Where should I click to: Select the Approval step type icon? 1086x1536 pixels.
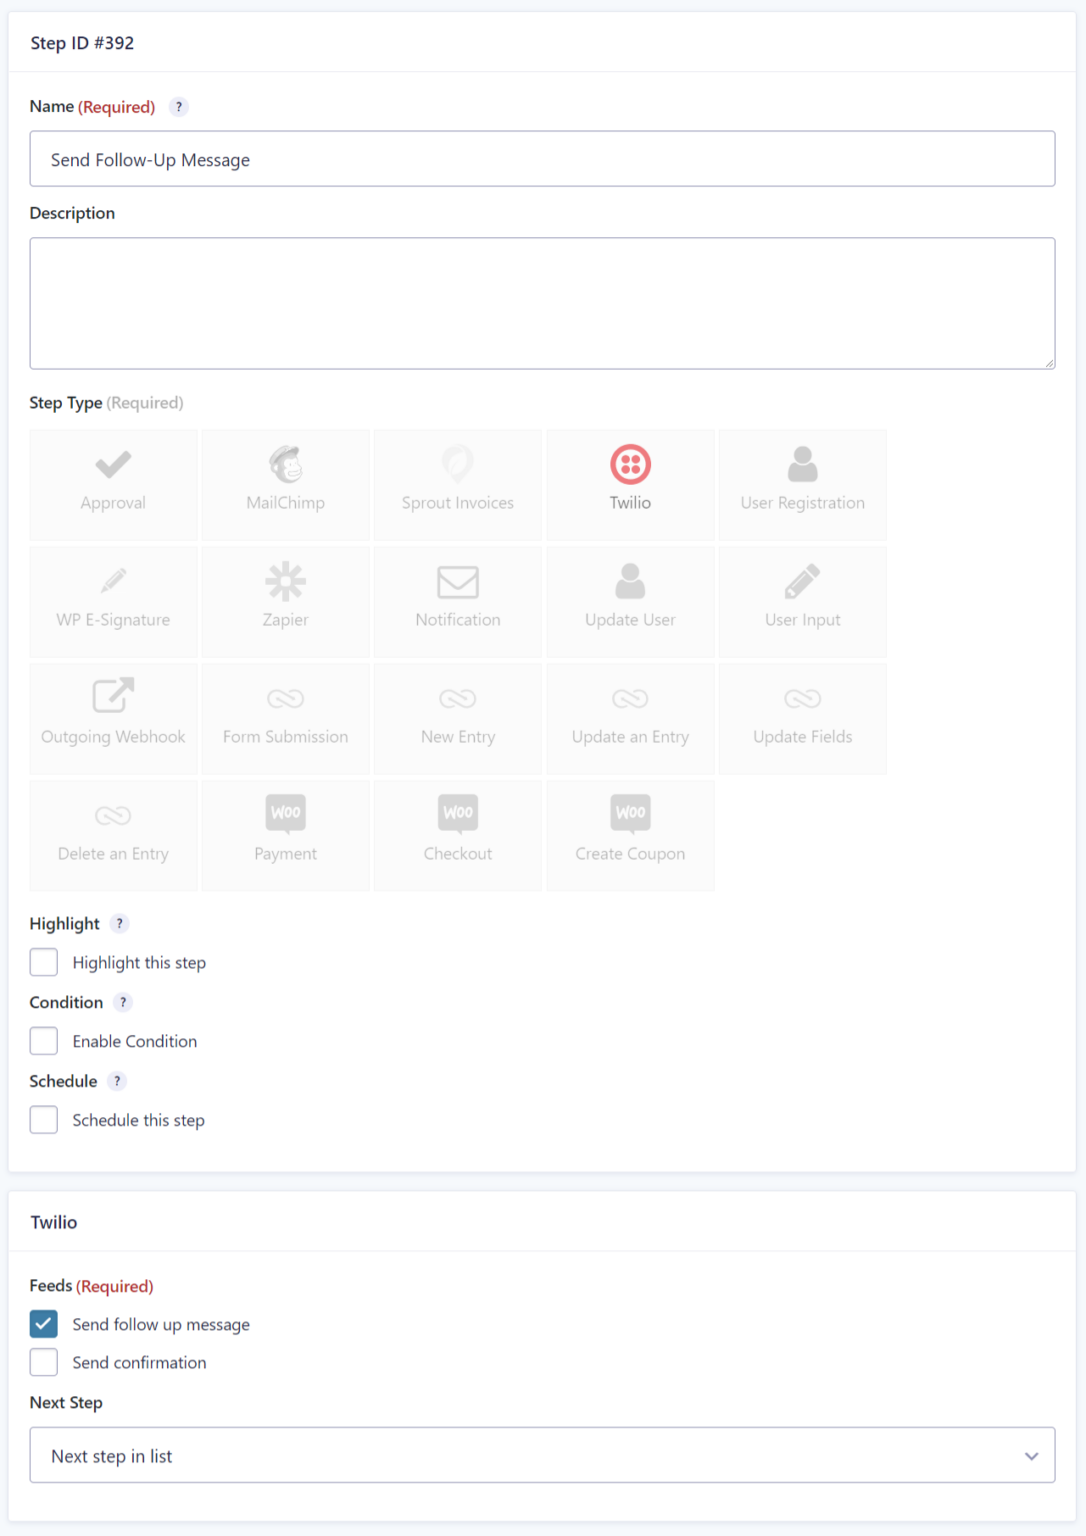pyautogui.click(x=113, y=465)
